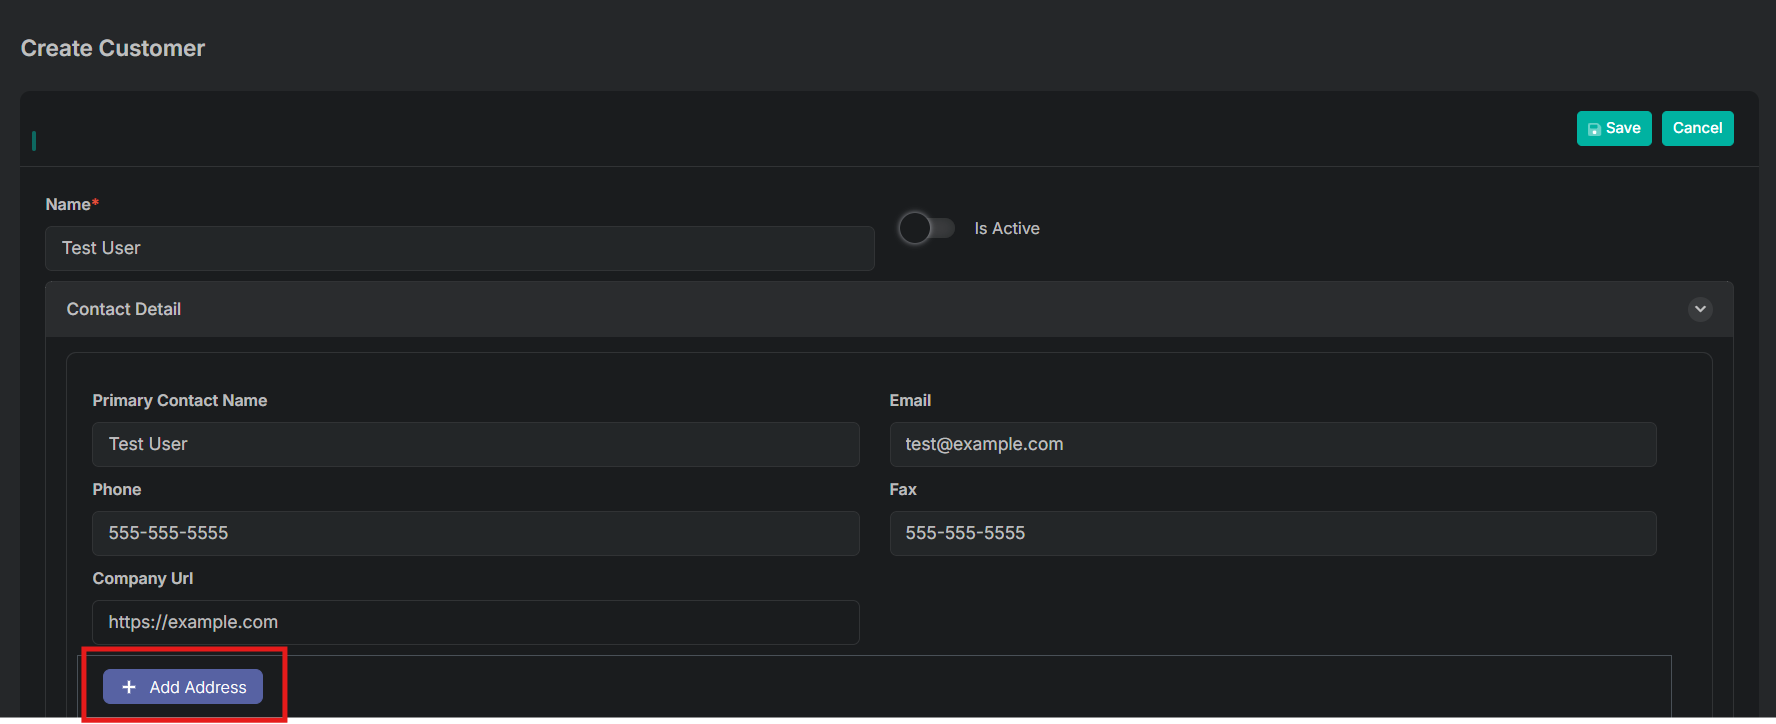Click the Add Address button
The image size is (1776, 724).
(x=183, y=687)
